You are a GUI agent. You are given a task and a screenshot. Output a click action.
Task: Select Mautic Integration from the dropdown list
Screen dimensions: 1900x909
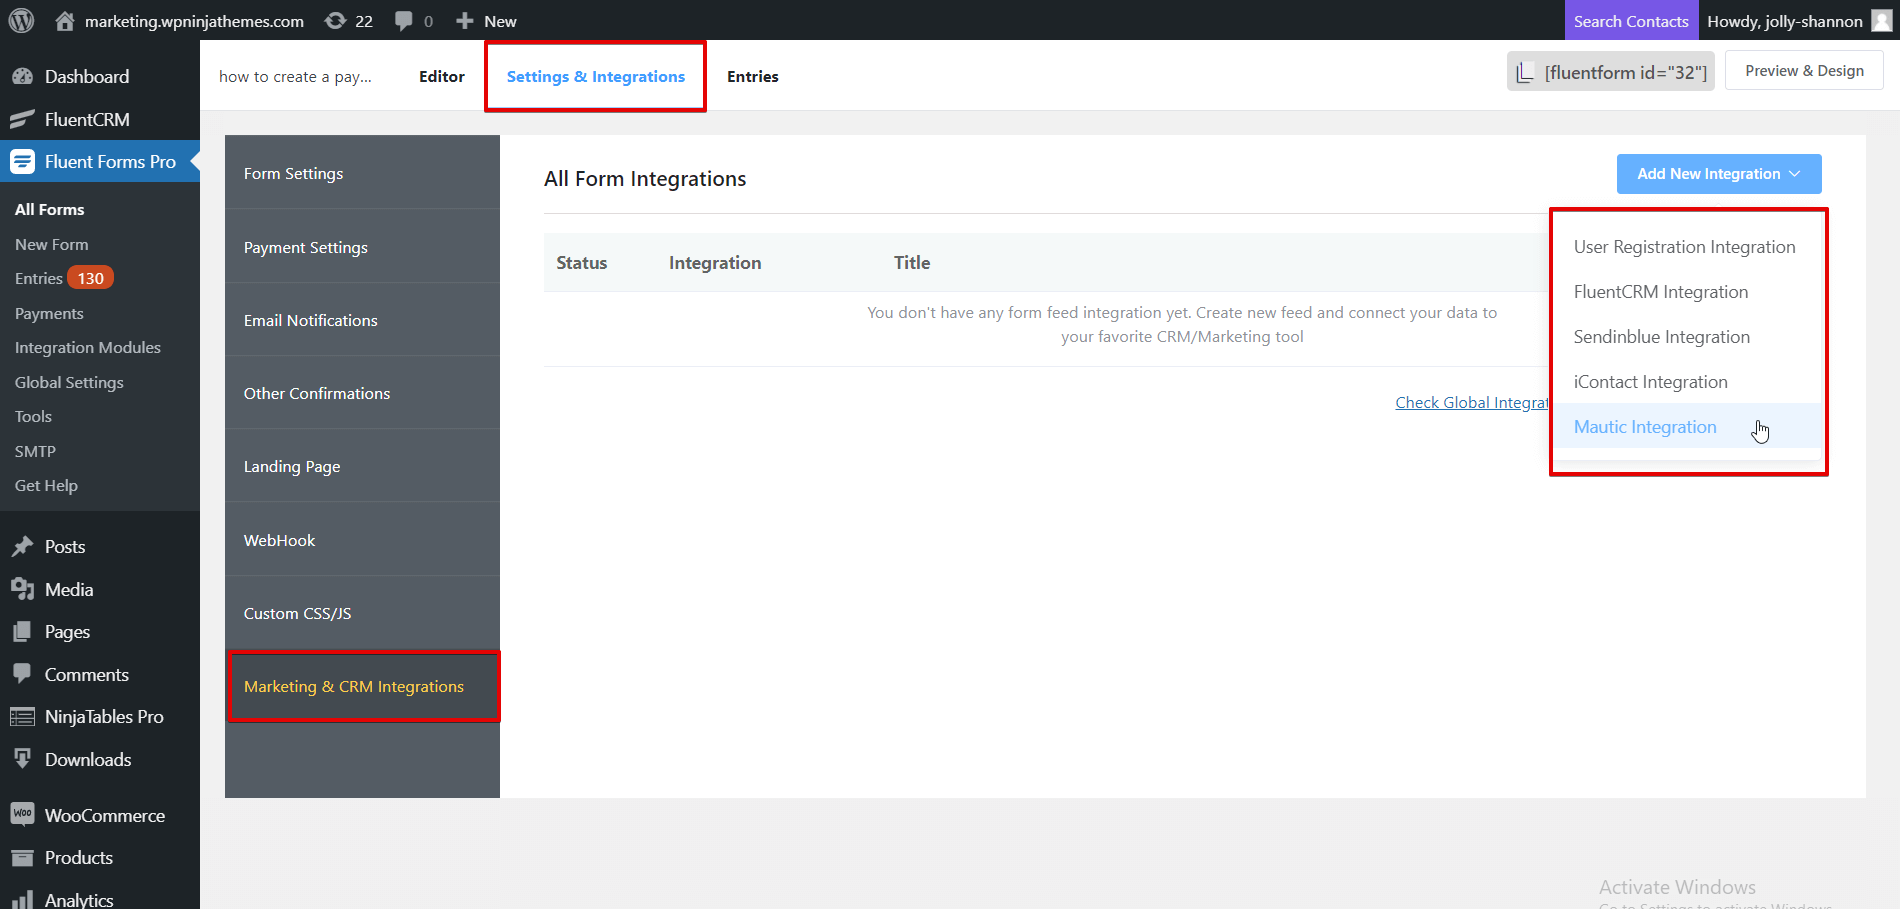[1645, 426]
